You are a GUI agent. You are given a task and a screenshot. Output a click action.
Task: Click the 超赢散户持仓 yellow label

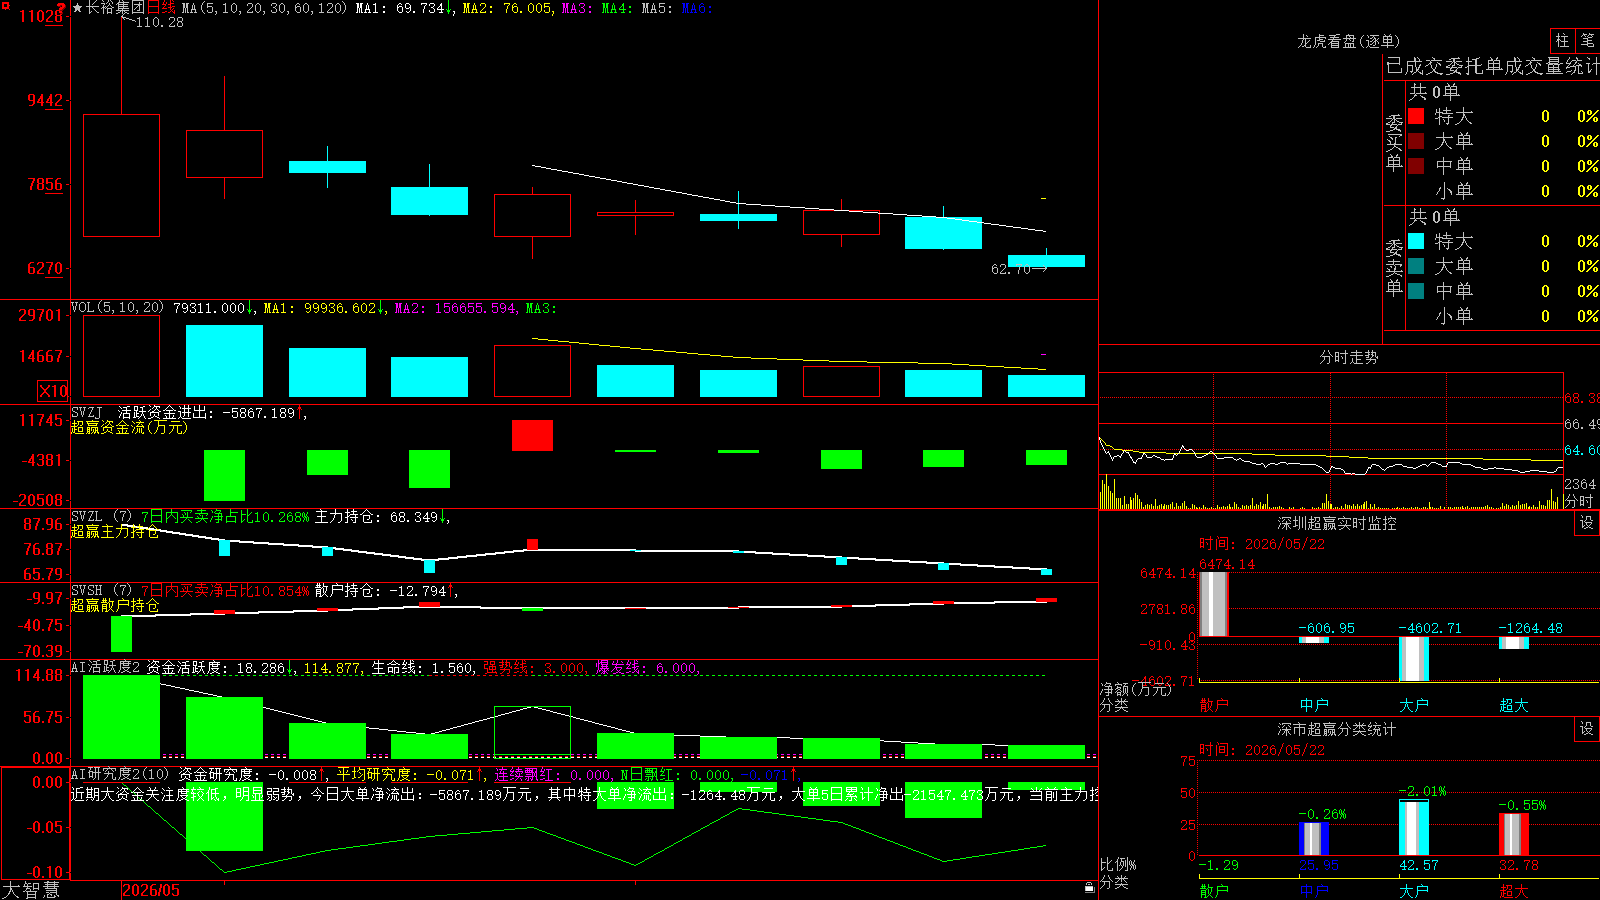[115, 605]
